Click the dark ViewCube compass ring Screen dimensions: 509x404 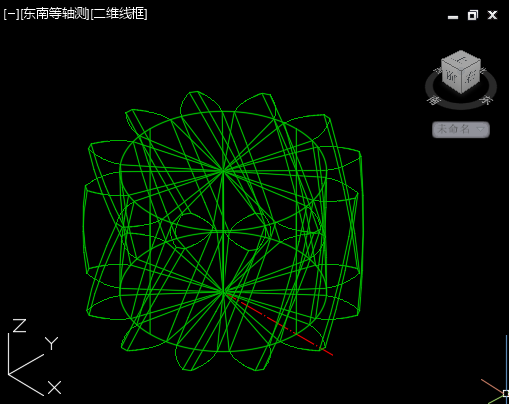click(x=461, y=105)
